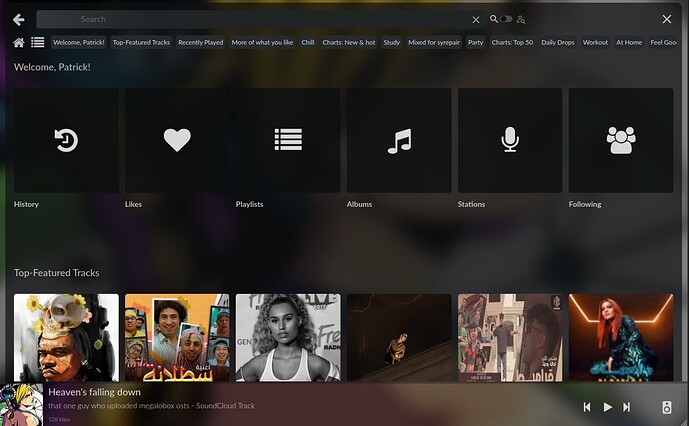The height and width of the screenshot is (426, 689).
Task: Open the Likes heart tile
Action: coord(177,140)
